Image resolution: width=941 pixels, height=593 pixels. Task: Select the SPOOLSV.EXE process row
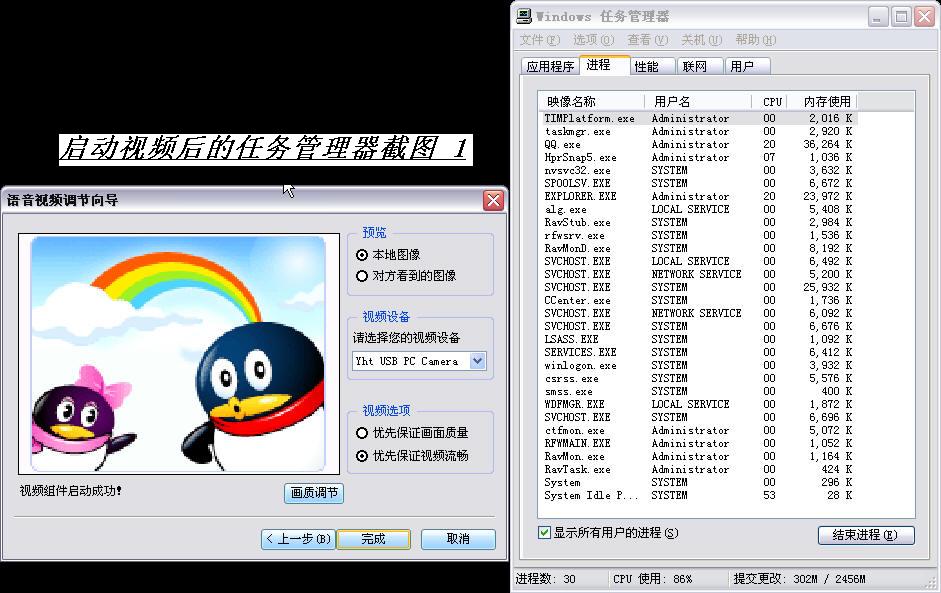point(699,184)
